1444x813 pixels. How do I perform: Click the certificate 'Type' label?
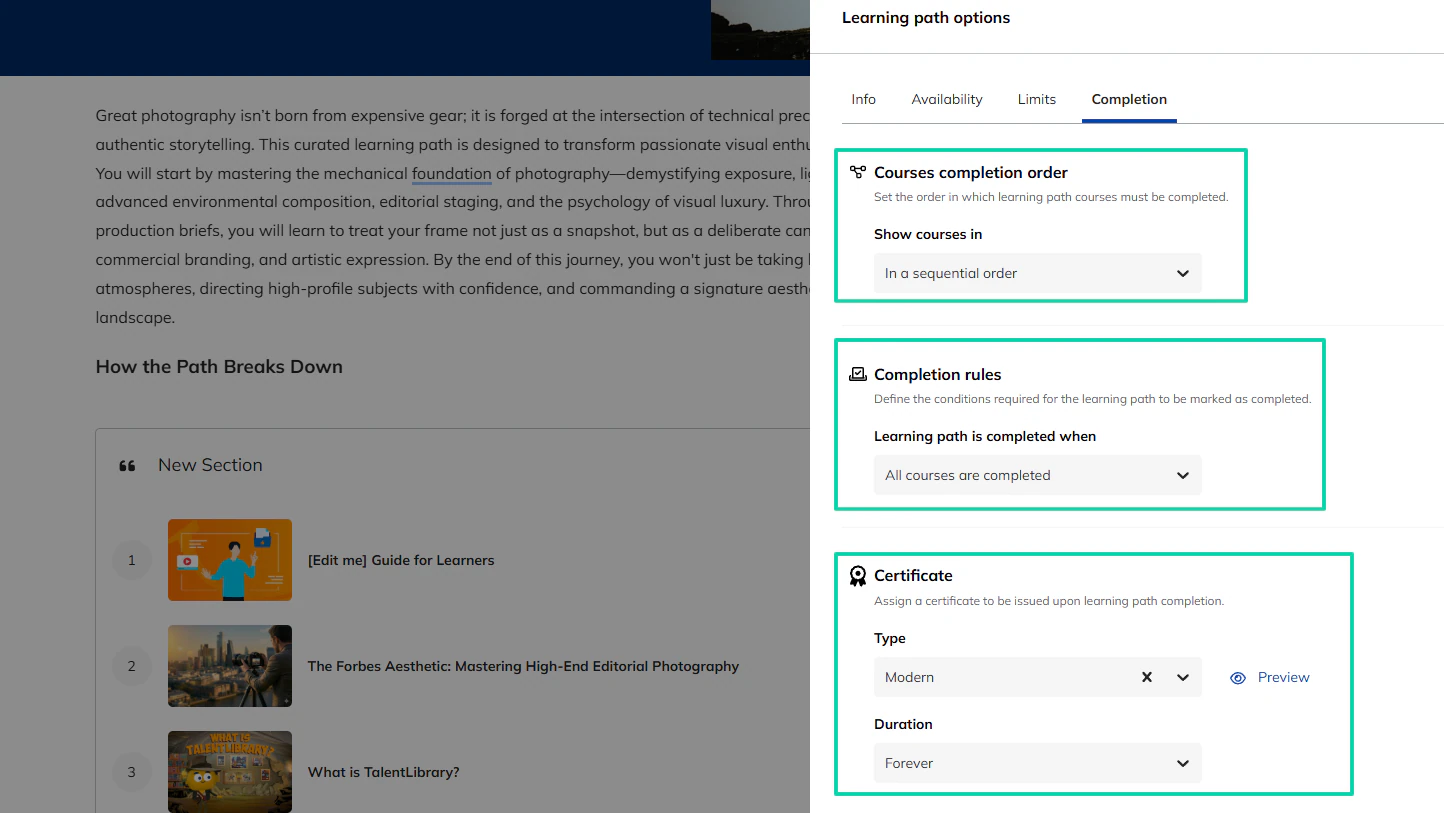[x=890, y=638]
